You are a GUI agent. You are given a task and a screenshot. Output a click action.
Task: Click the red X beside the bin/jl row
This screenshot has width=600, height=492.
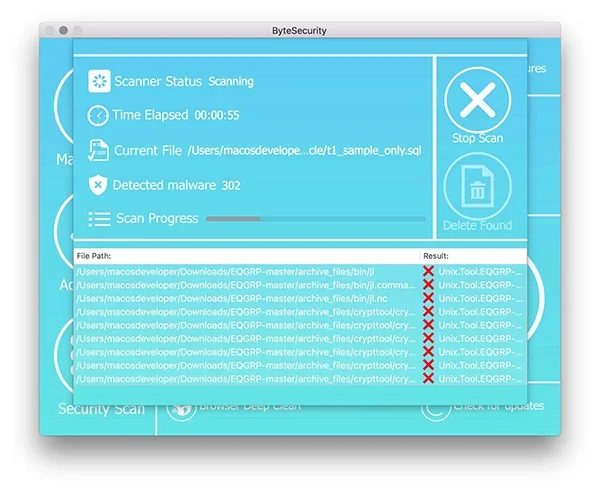(x=428, y=271)
